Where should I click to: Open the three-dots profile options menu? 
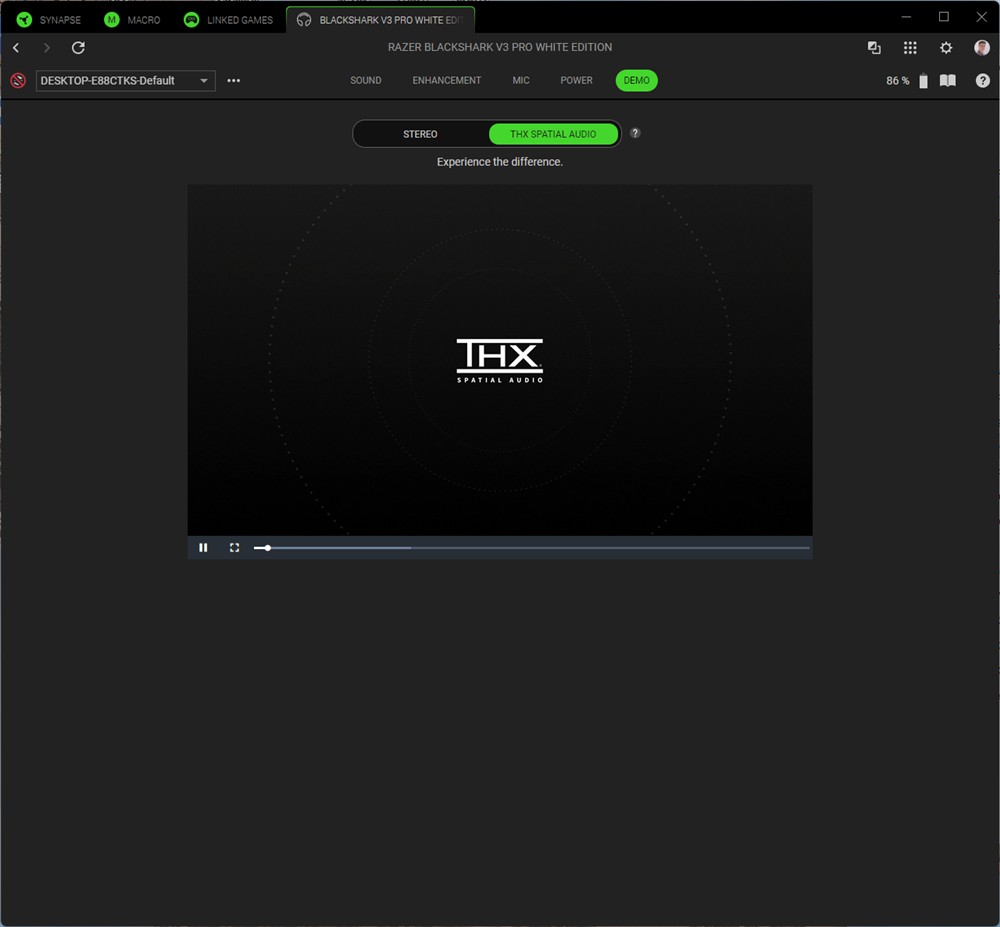pyautogui.click(x=234, y=81)
